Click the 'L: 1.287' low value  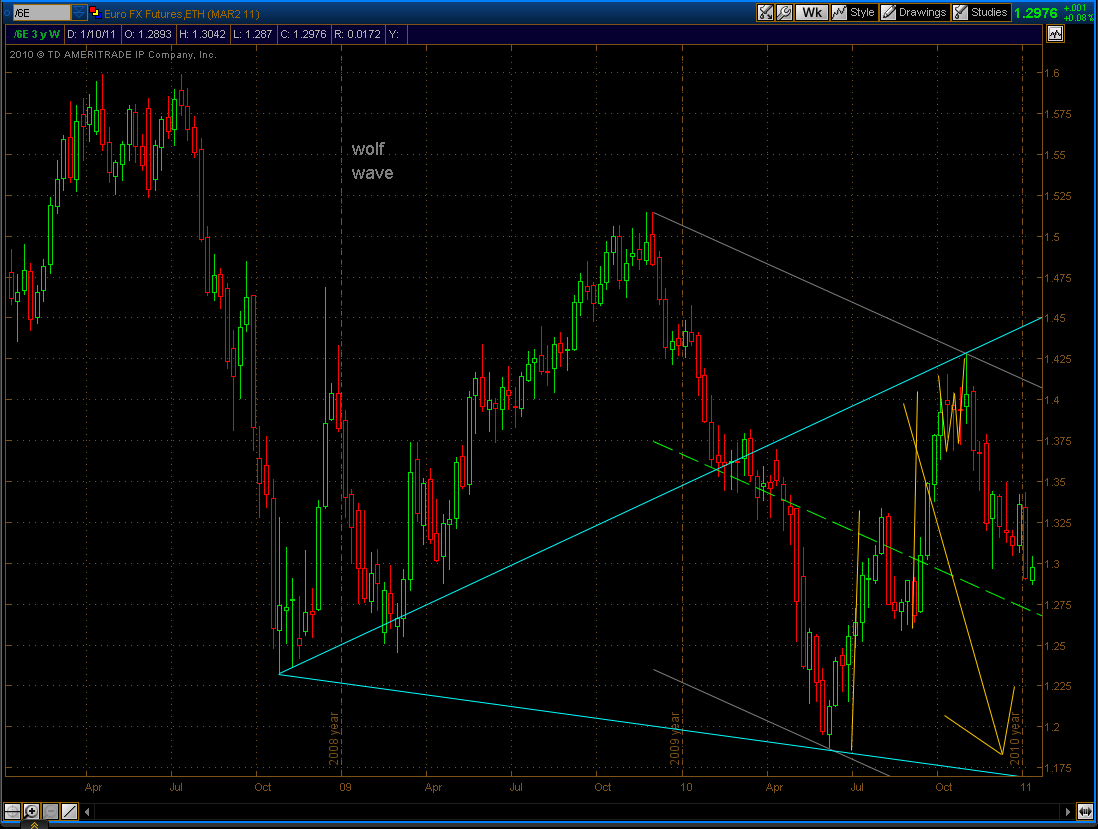[252, 34]
